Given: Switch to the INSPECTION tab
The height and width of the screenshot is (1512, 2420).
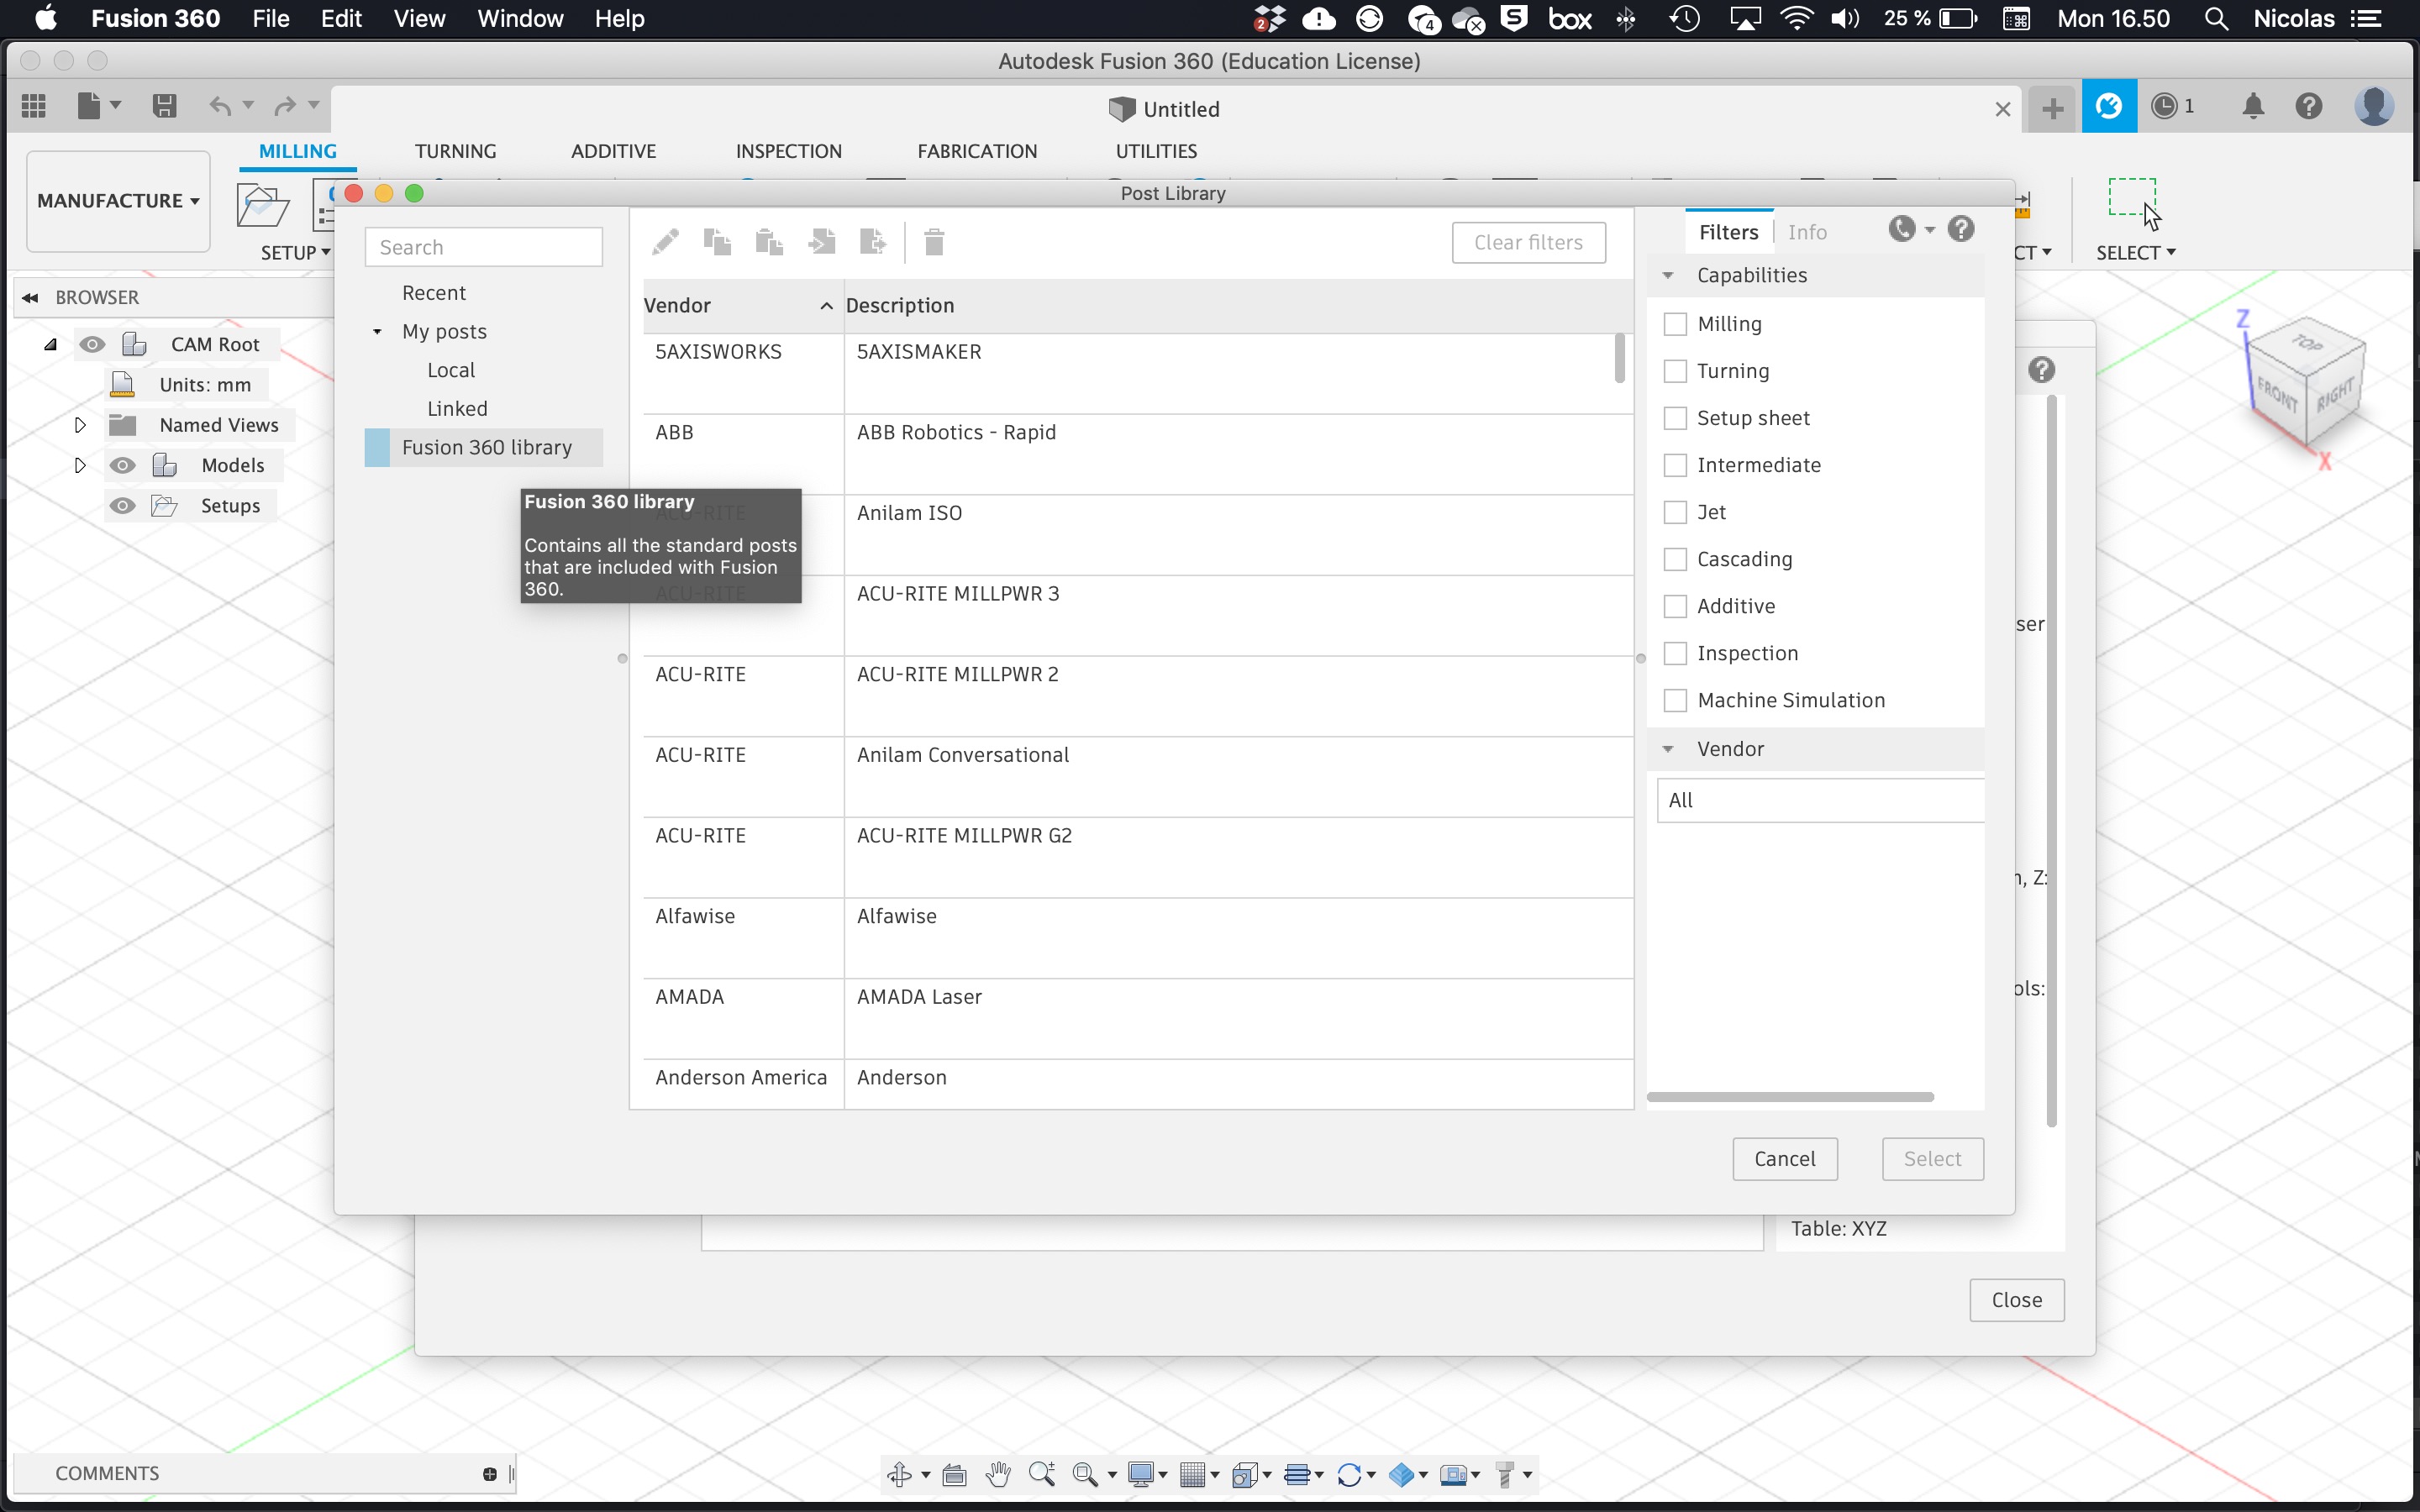Looking at the screenshot, I should click(x=789, y=151).
